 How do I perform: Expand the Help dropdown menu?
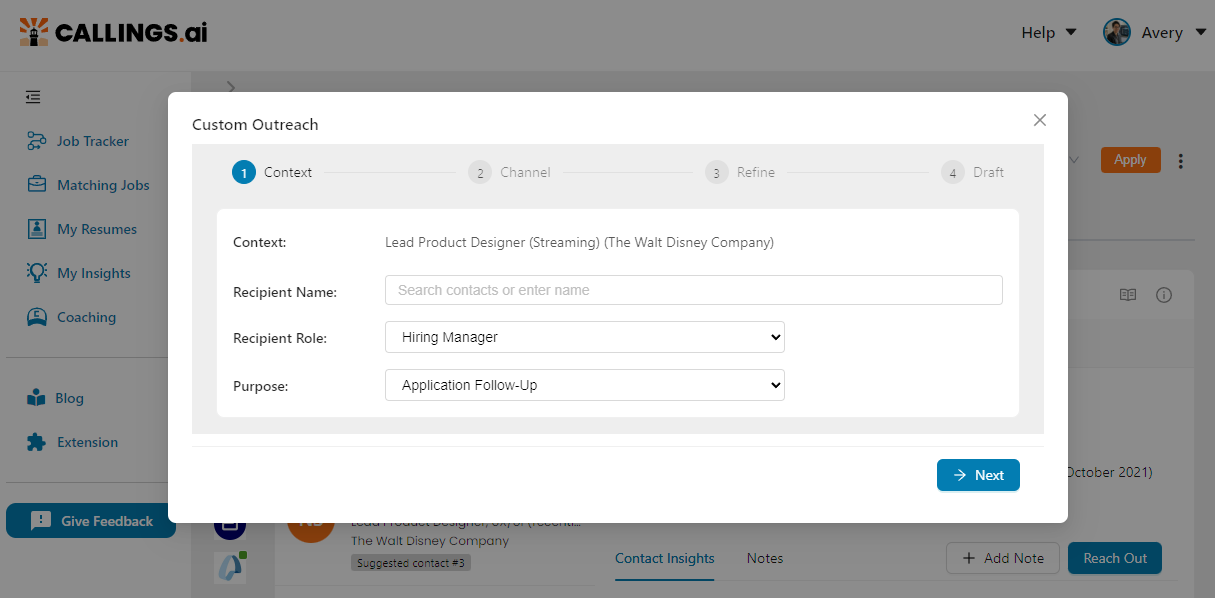(1047, 31)
